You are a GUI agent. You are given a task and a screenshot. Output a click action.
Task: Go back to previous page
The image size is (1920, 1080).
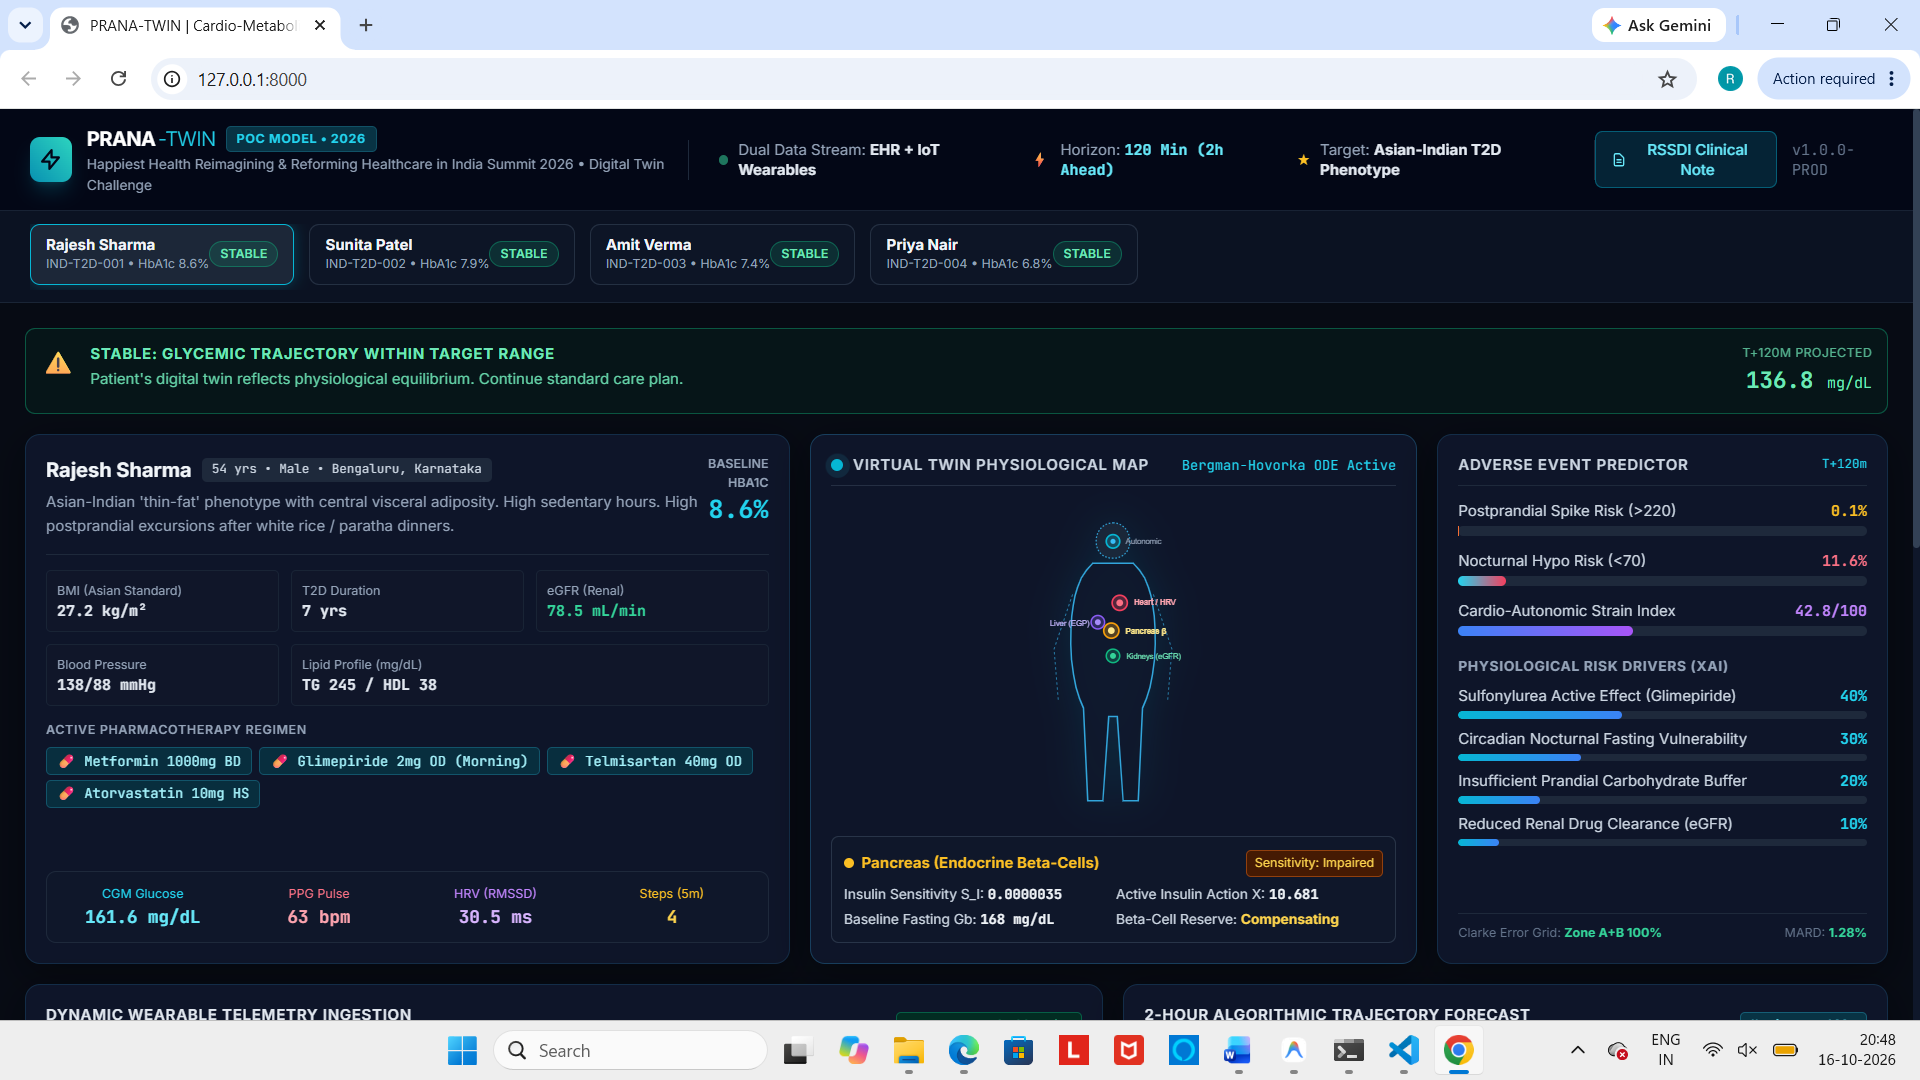(x=29, y=79)
